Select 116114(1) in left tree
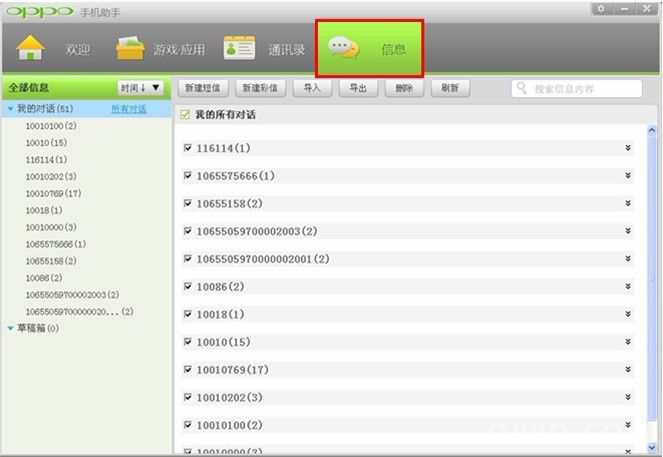 coord(46,160)
